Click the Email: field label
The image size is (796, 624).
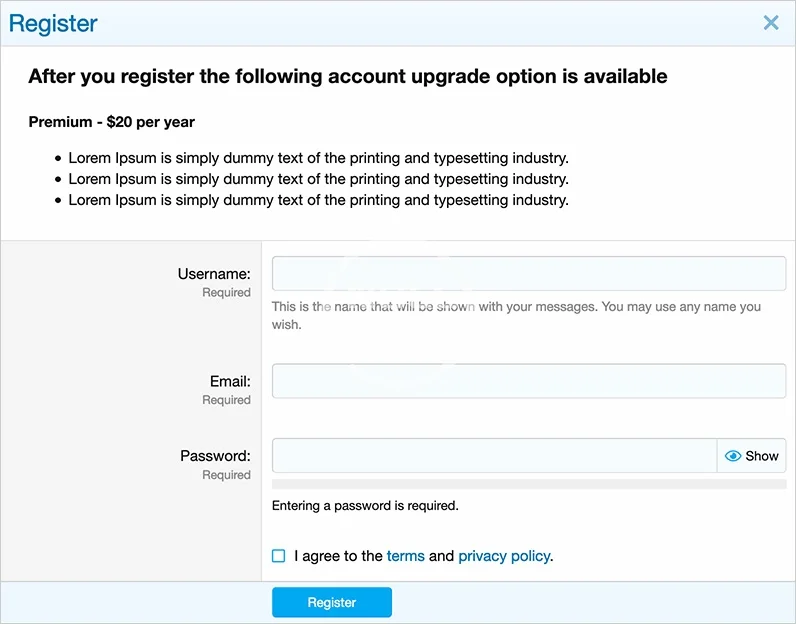point(230,381)
